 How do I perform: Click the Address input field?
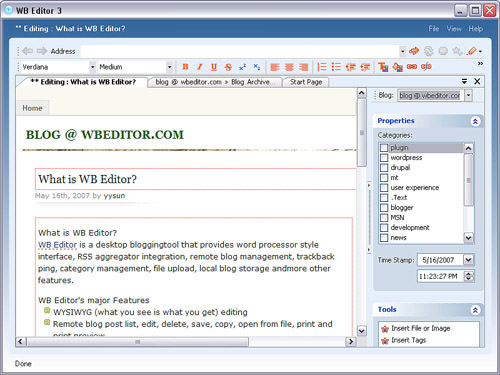pos(240,51)
